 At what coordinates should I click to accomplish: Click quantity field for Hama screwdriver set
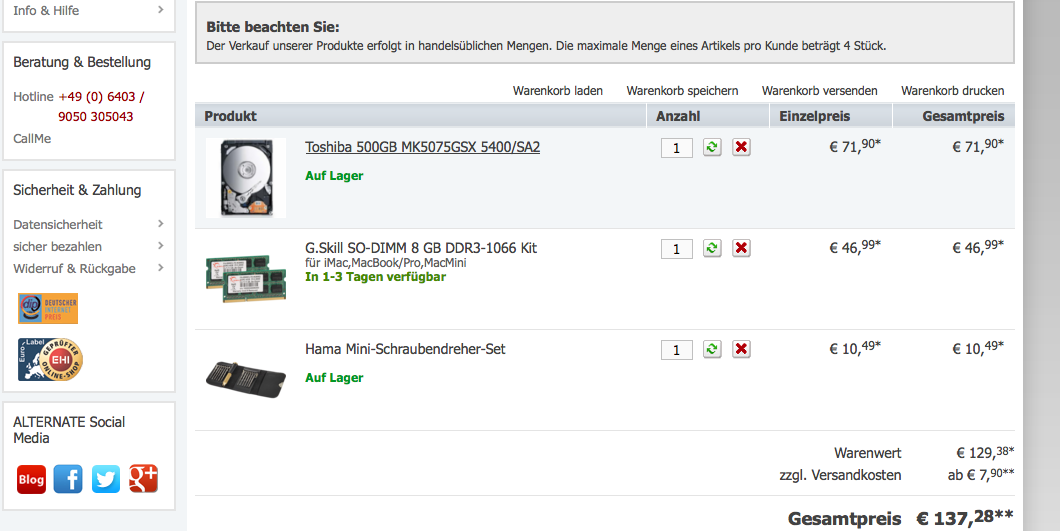click(677, 350)
